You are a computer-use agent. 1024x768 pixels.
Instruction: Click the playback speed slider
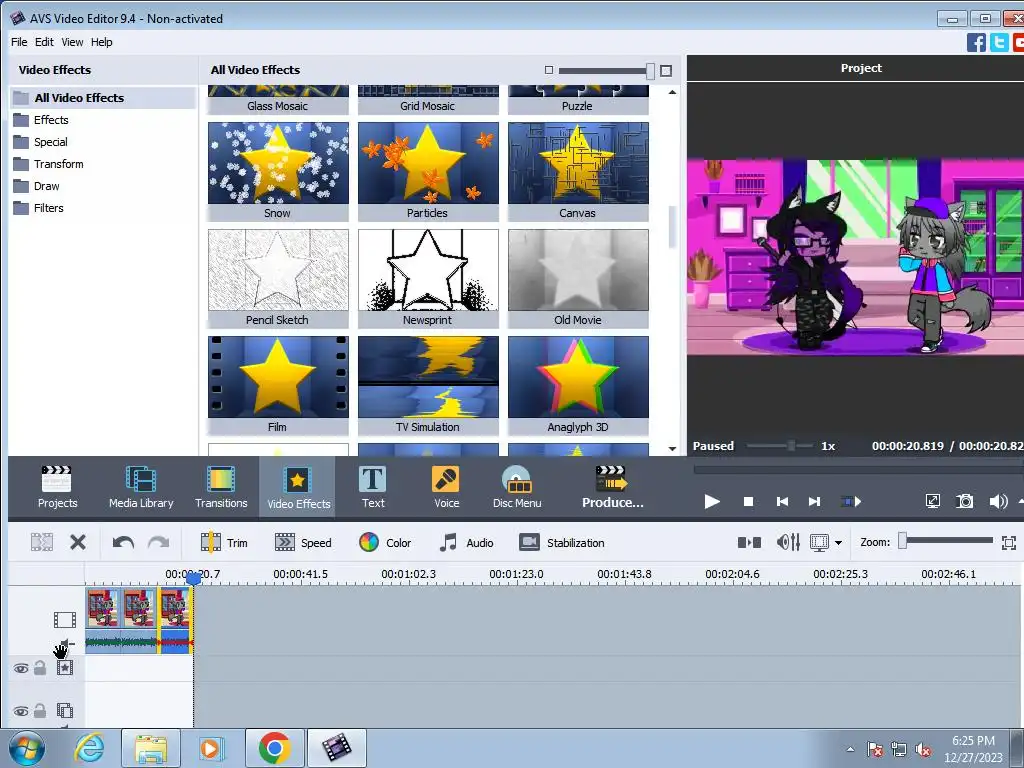pyautogui.click(x=780, y=446)
